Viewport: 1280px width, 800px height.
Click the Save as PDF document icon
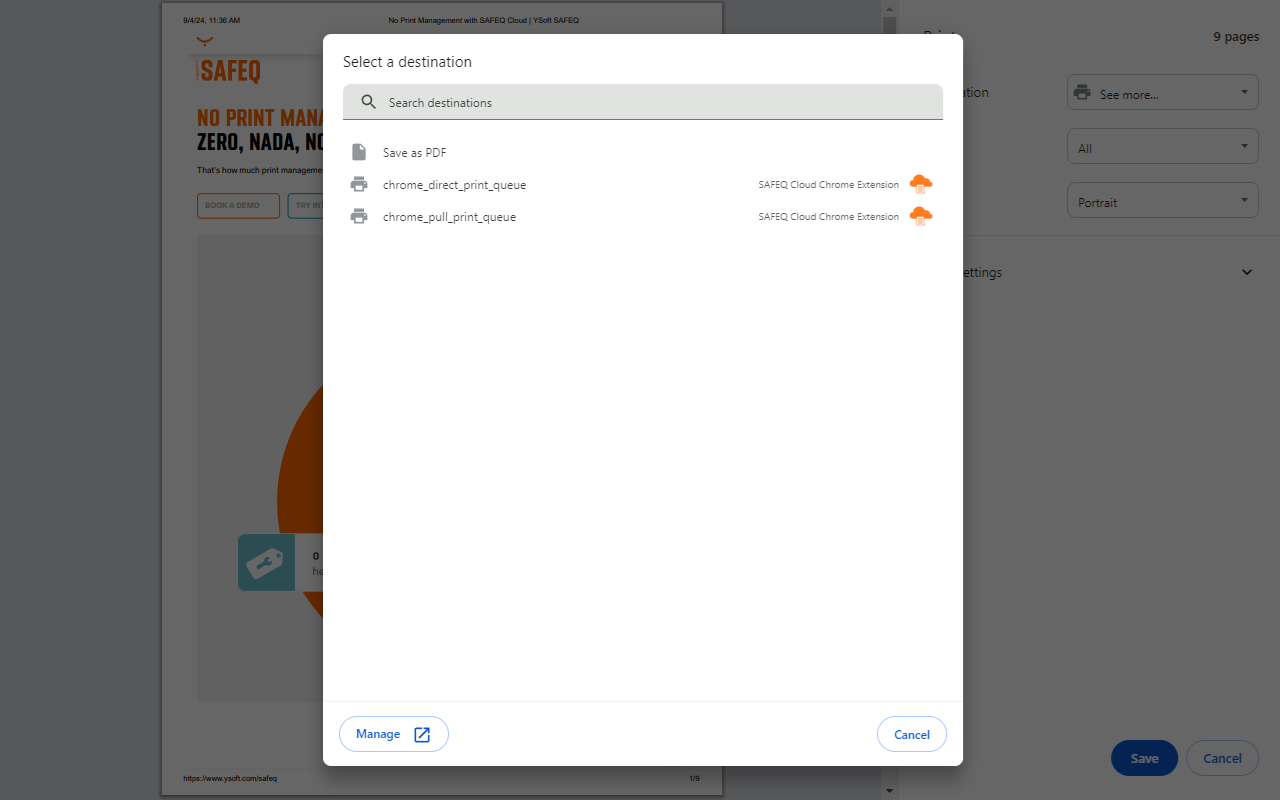[x=359, y=151]
